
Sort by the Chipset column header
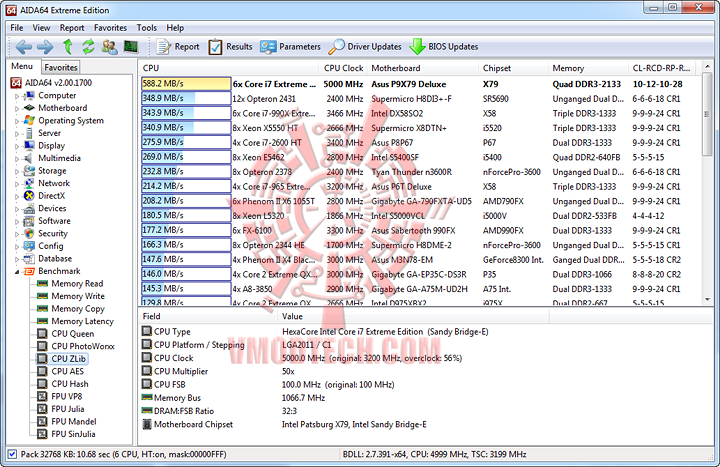click(513, 68)
